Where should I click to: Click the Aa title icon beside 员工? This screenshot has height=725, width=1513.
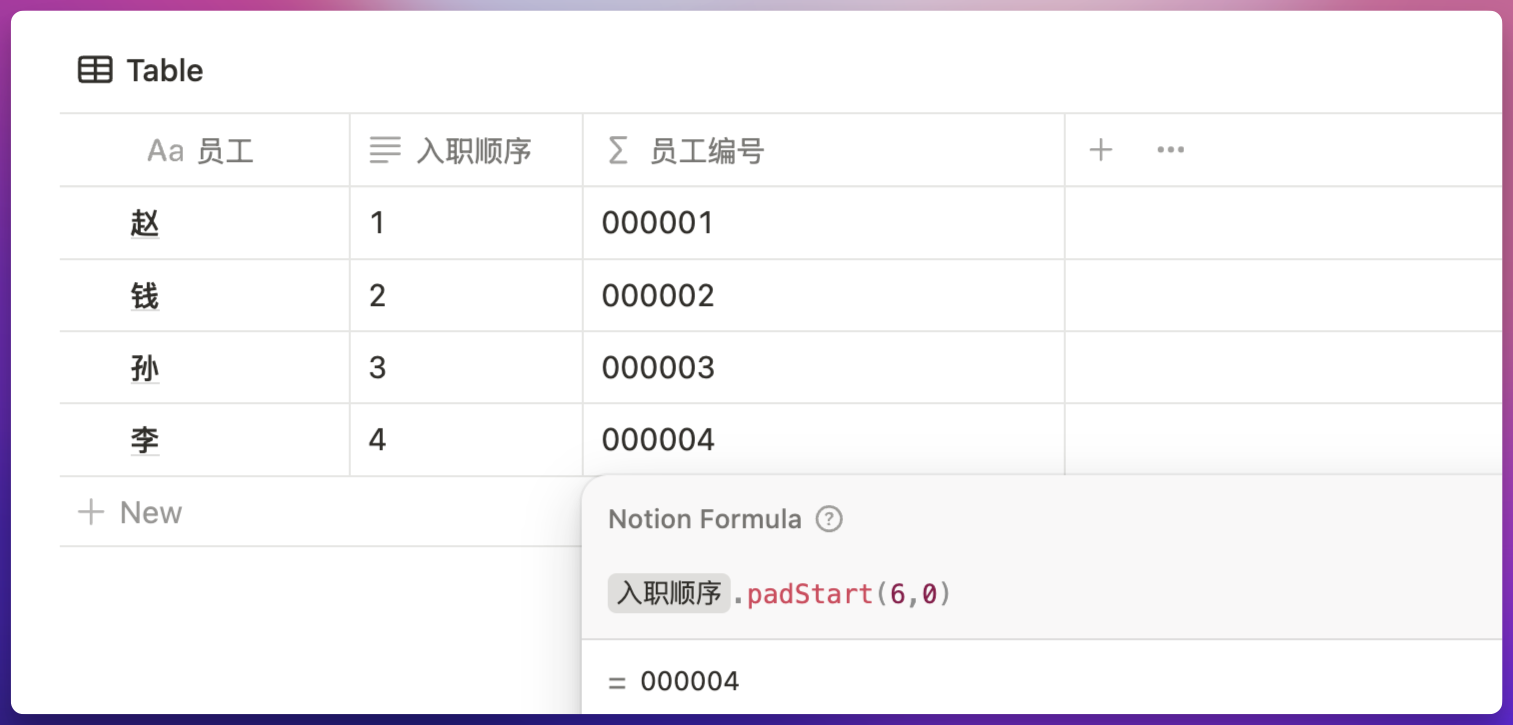pos(165,151)
